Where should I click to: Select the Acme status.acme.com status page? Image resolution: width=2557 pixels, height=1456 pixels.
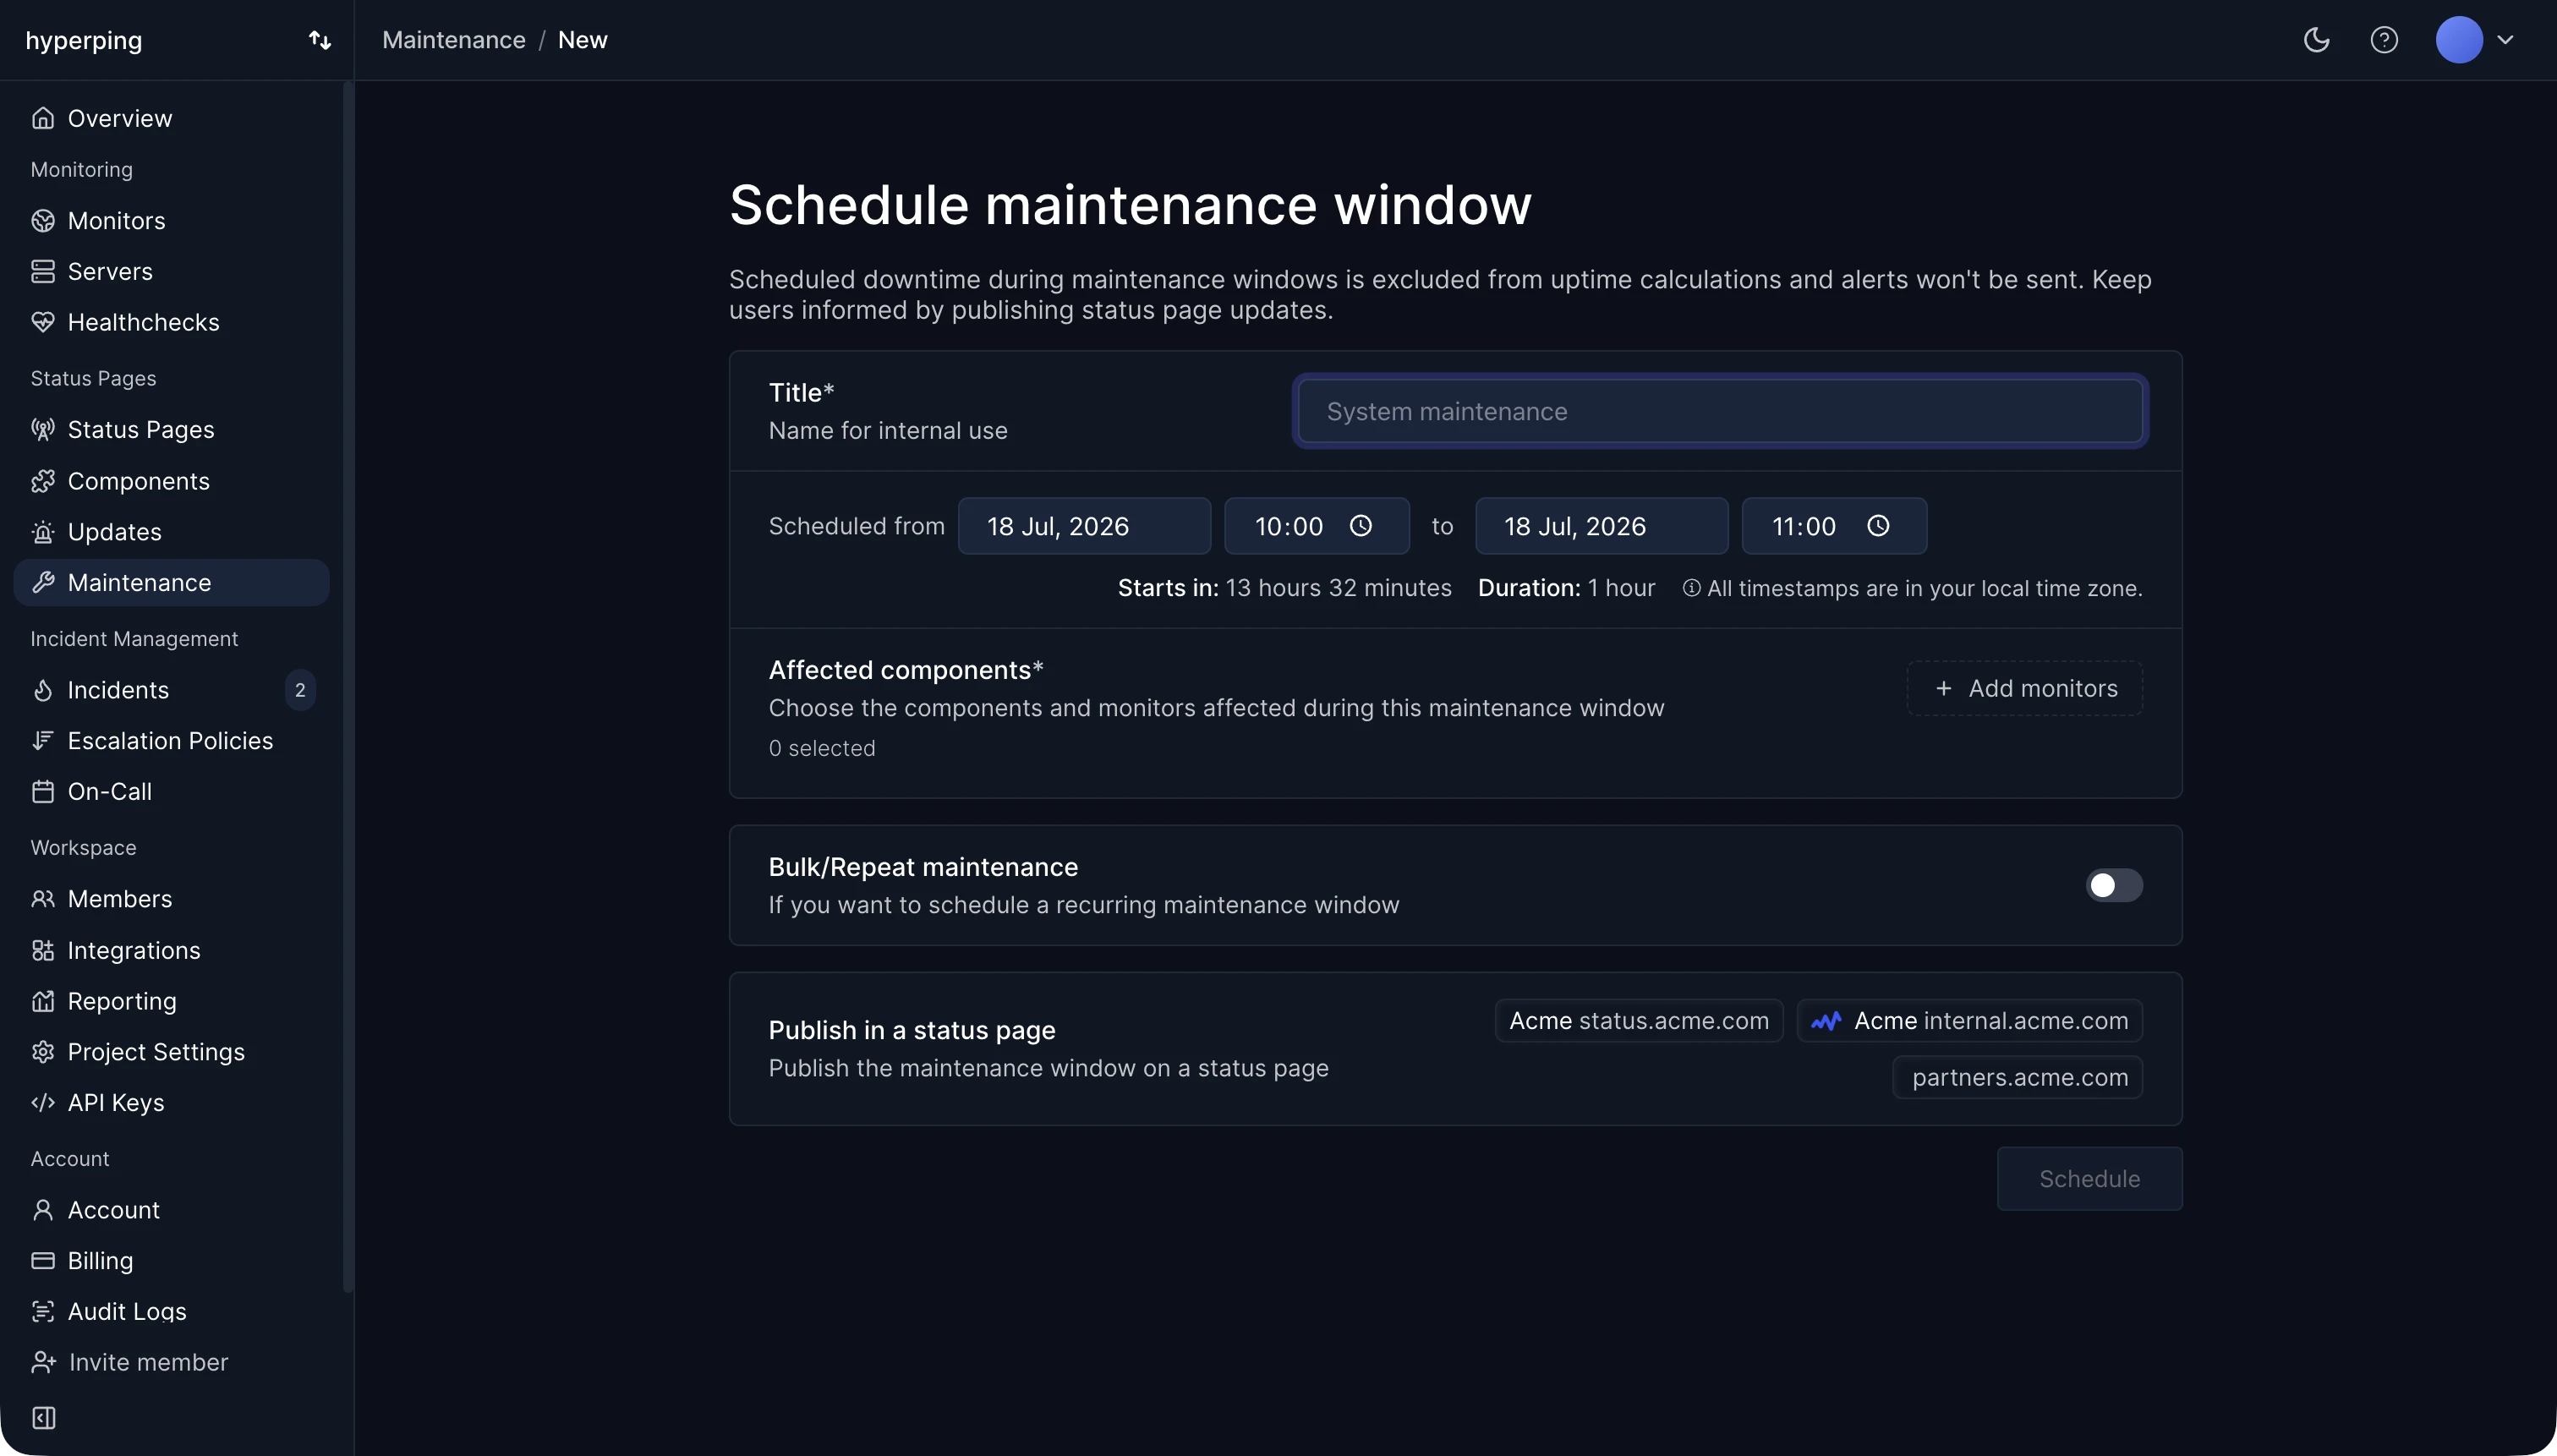(1639, 1020)
